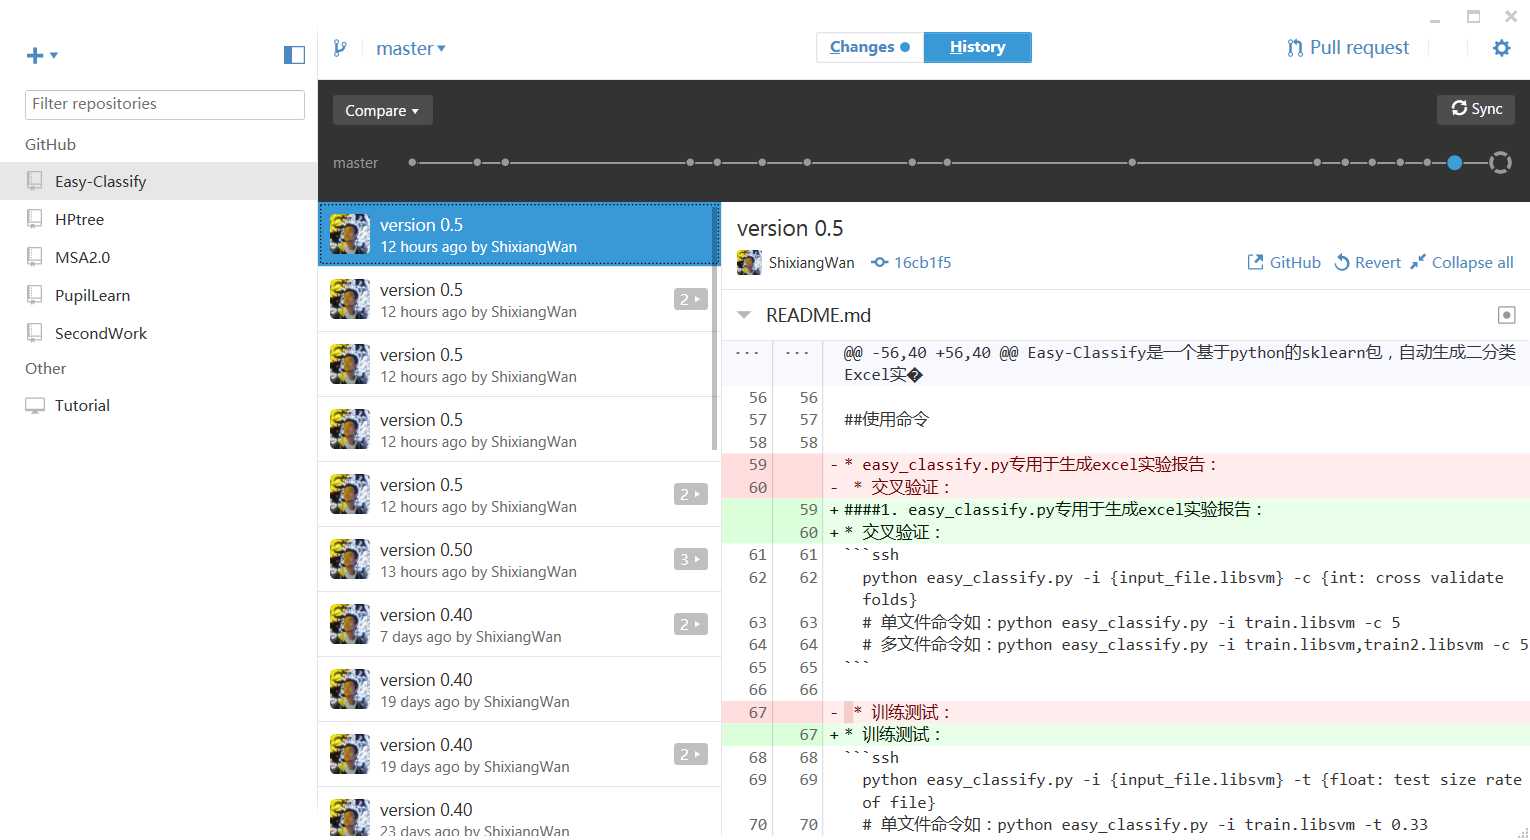Click the HPtree repository book icon

point(35,219)
